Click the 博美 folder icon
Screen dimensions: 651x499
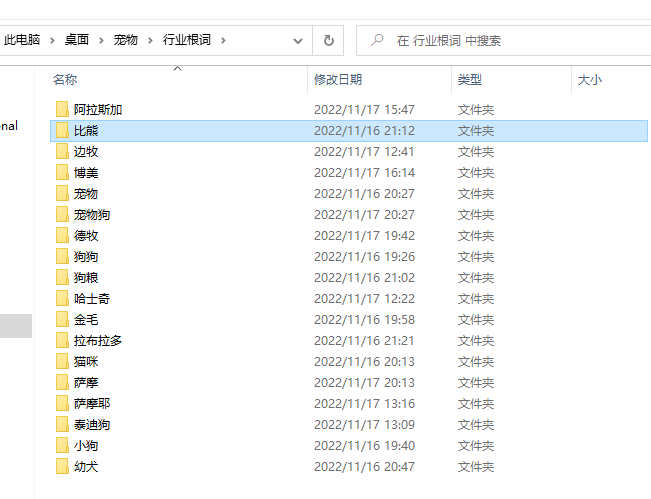[x=62, y=172]
